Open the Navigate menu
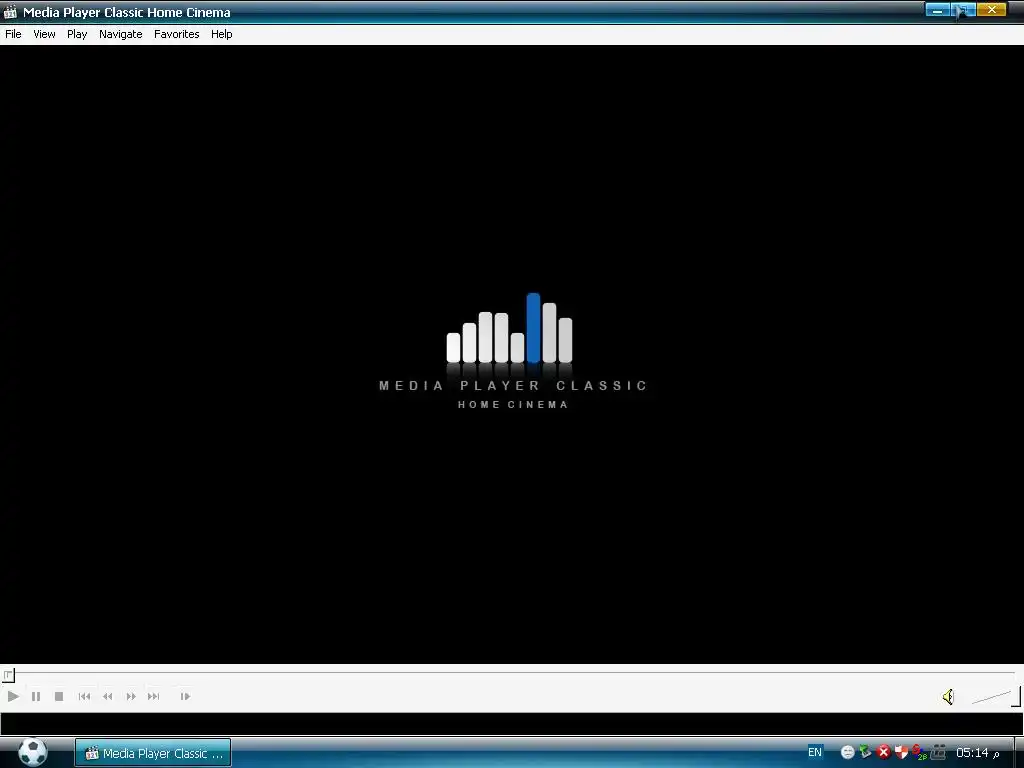The height and width of the screenshot is (768, 1024). 121,34
